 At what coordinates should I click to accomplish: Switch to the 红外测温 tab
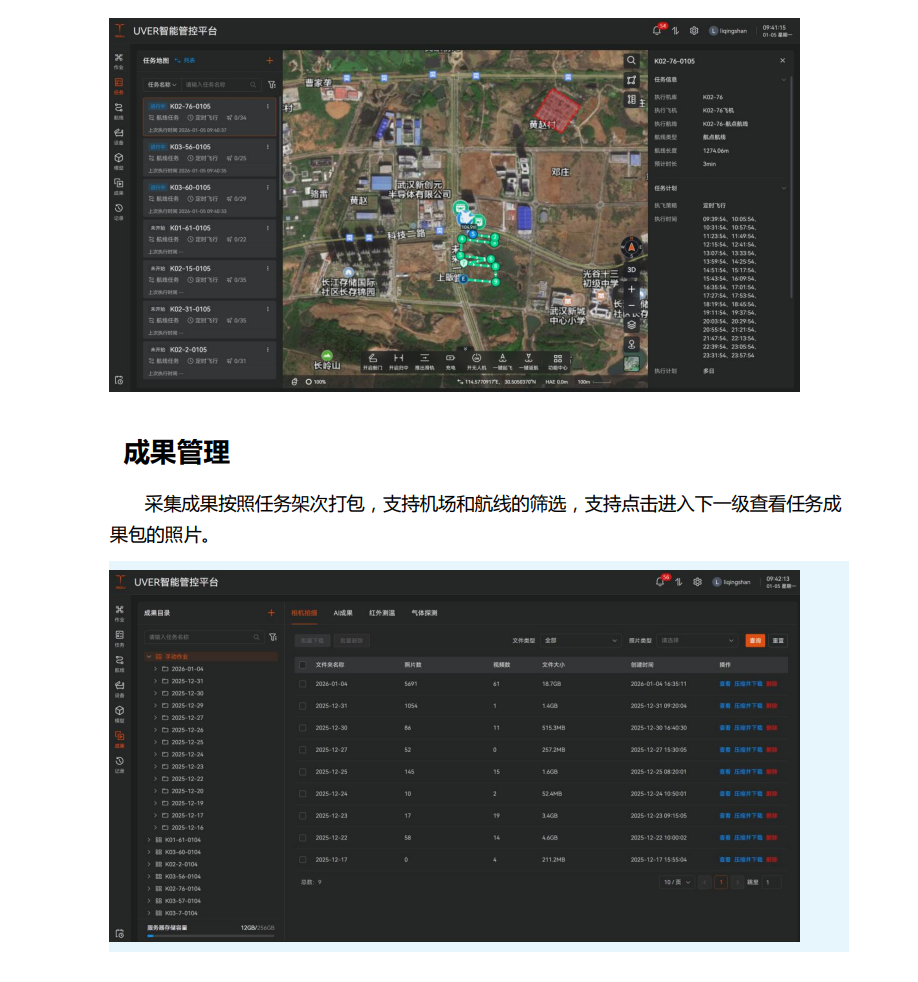[382, 613]
